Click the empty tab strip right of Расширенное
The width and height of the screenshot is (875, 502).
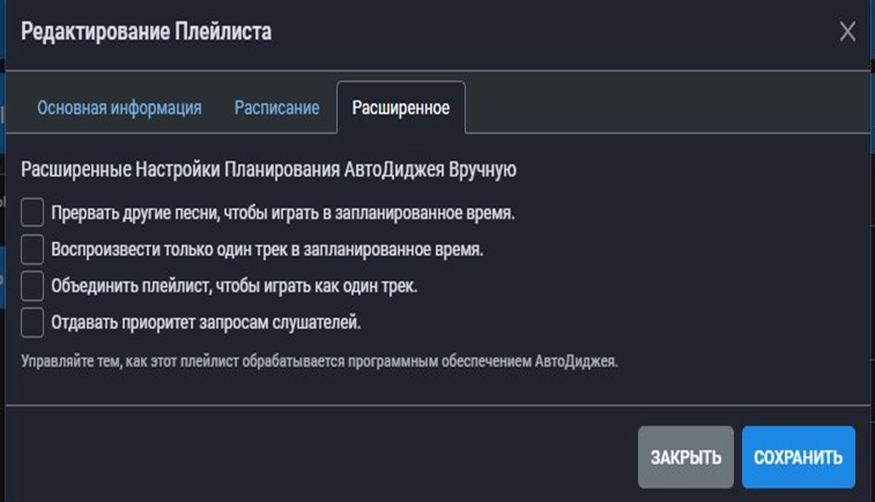point(660,108)
